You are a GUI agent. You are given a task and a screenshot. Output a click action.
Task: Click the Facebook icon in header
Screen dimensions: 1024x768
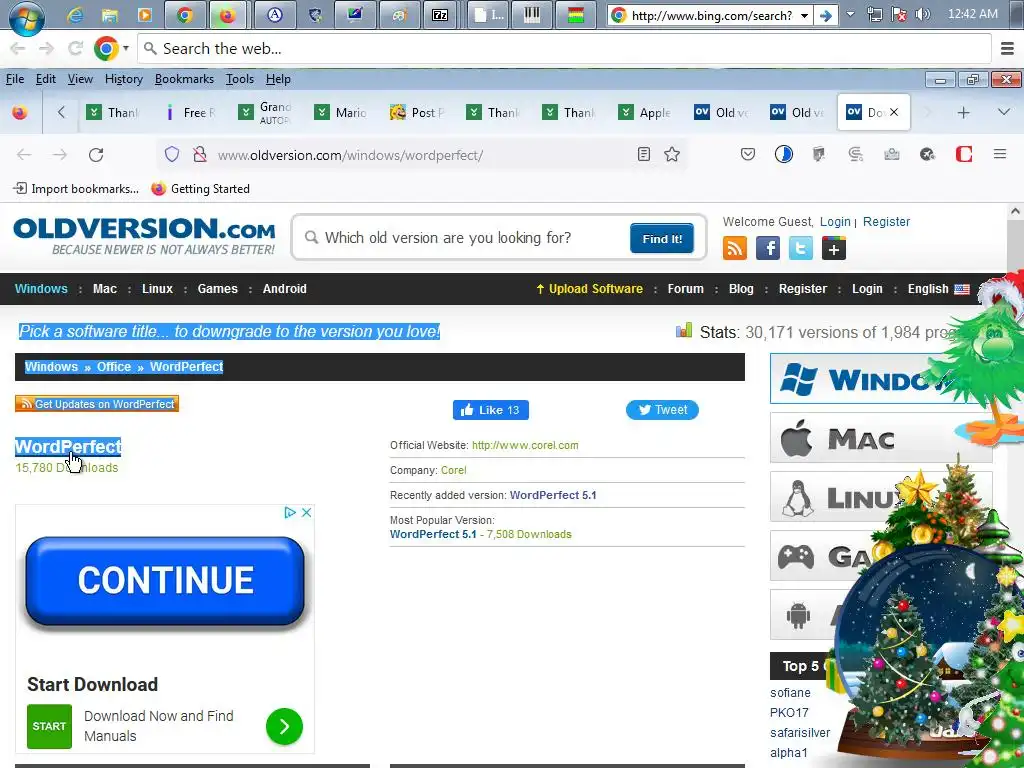[x=768, y=249]
